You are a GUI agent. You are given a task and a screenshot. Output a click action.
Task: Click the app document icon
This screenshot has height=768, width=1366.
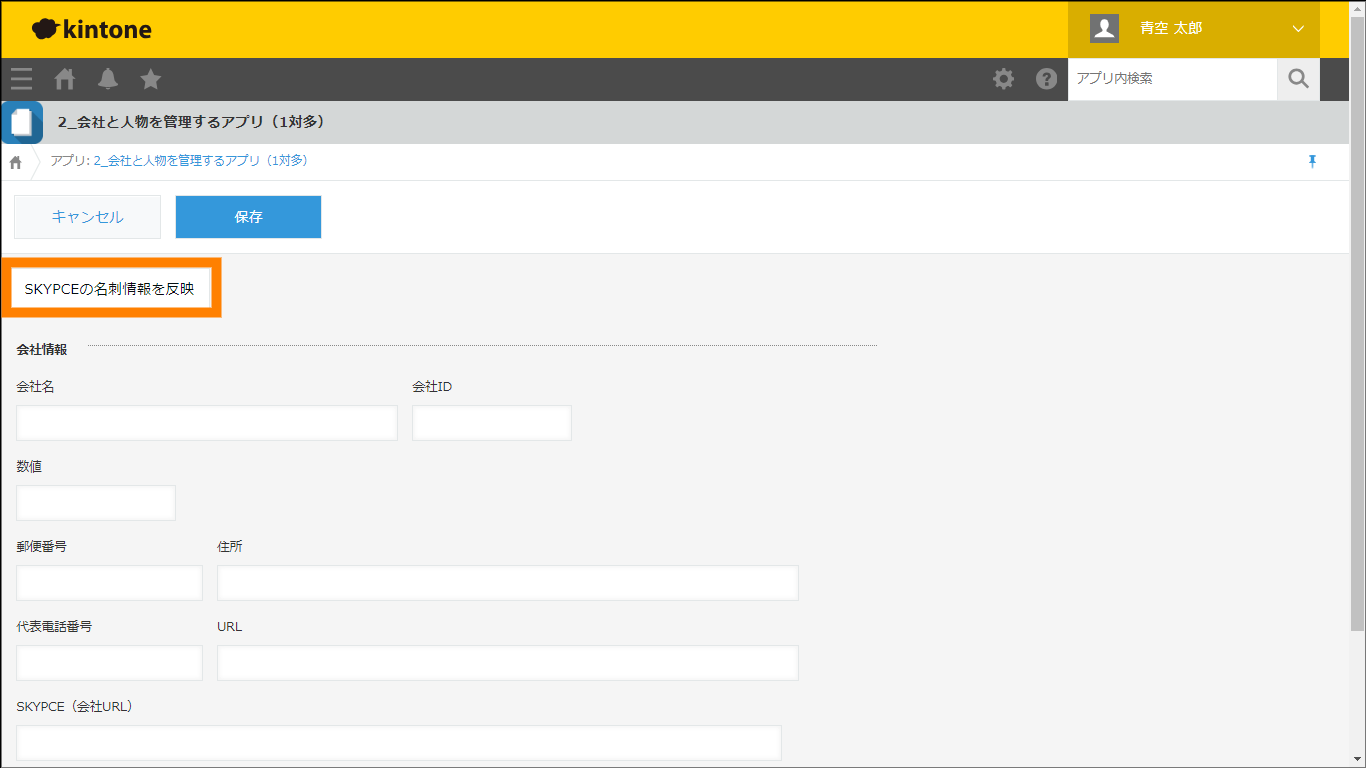[x=22, y=123]
